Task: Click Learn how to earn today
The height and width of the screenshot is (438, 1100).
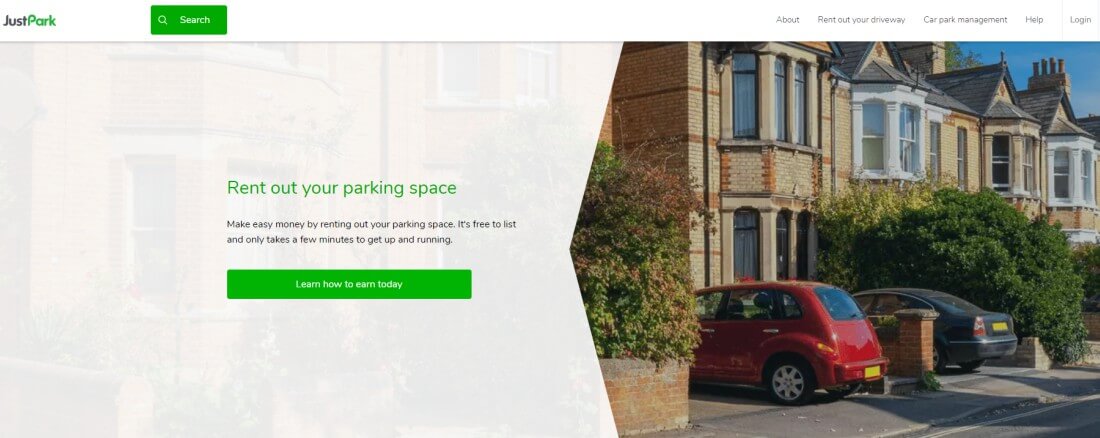Action: tap(349, 284)
